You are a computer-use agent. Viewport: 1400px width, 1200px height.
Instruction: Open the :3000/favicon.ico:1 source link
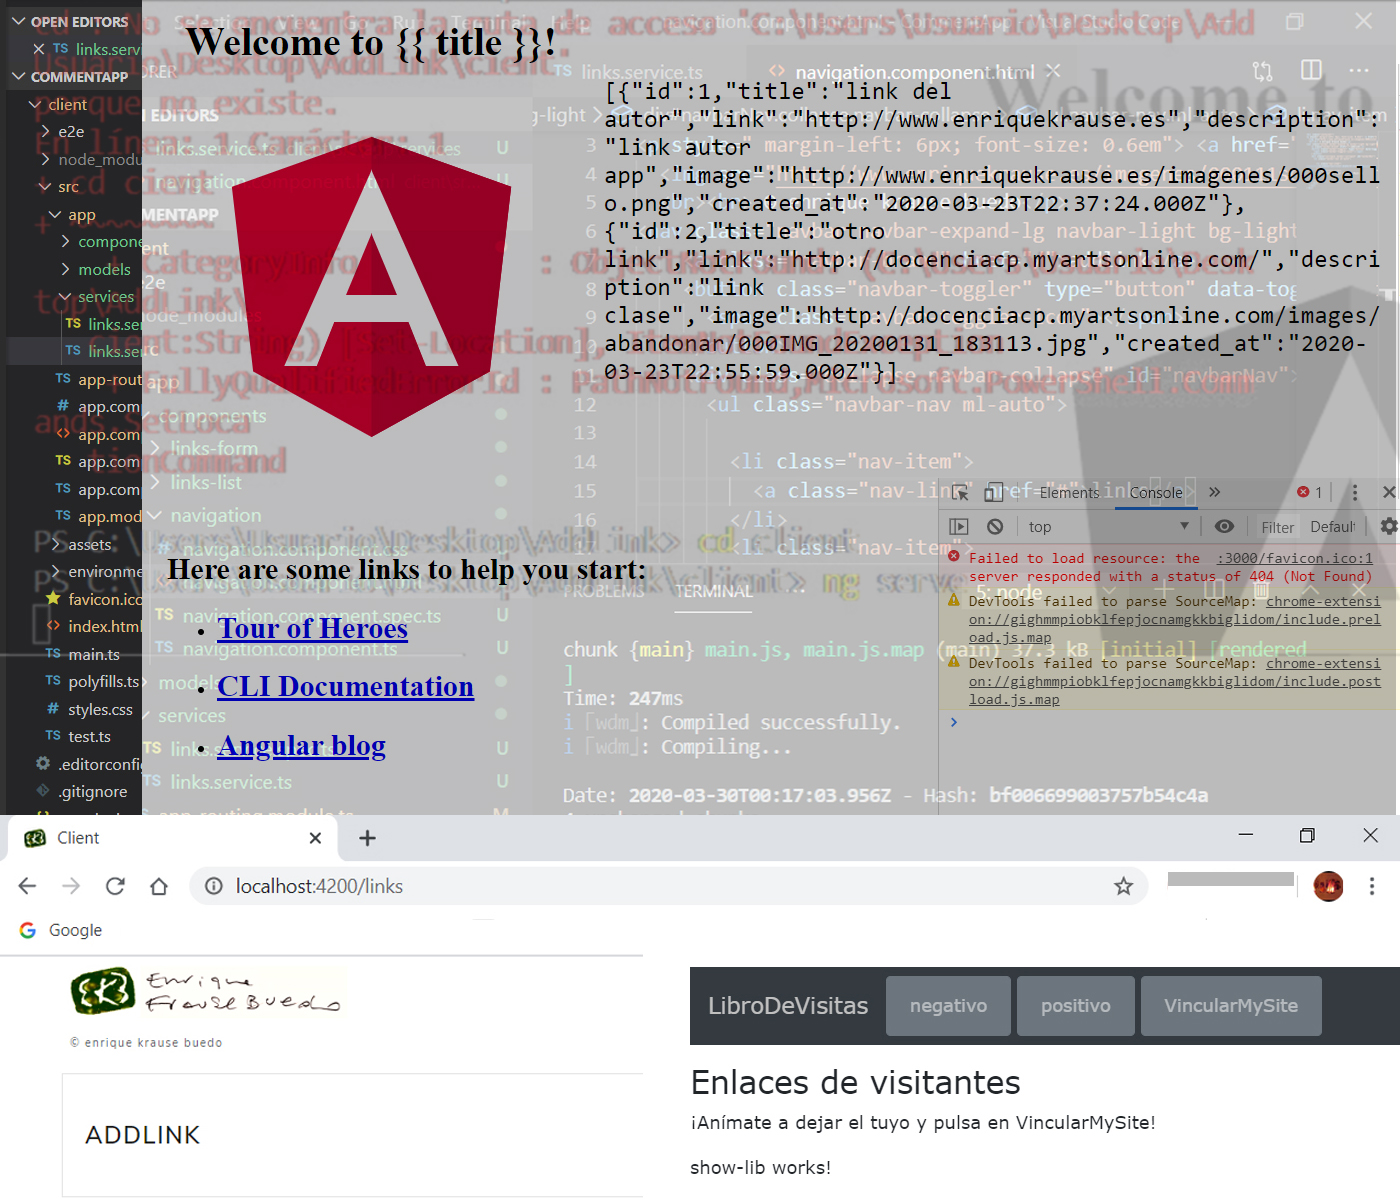click(1294, 558)
